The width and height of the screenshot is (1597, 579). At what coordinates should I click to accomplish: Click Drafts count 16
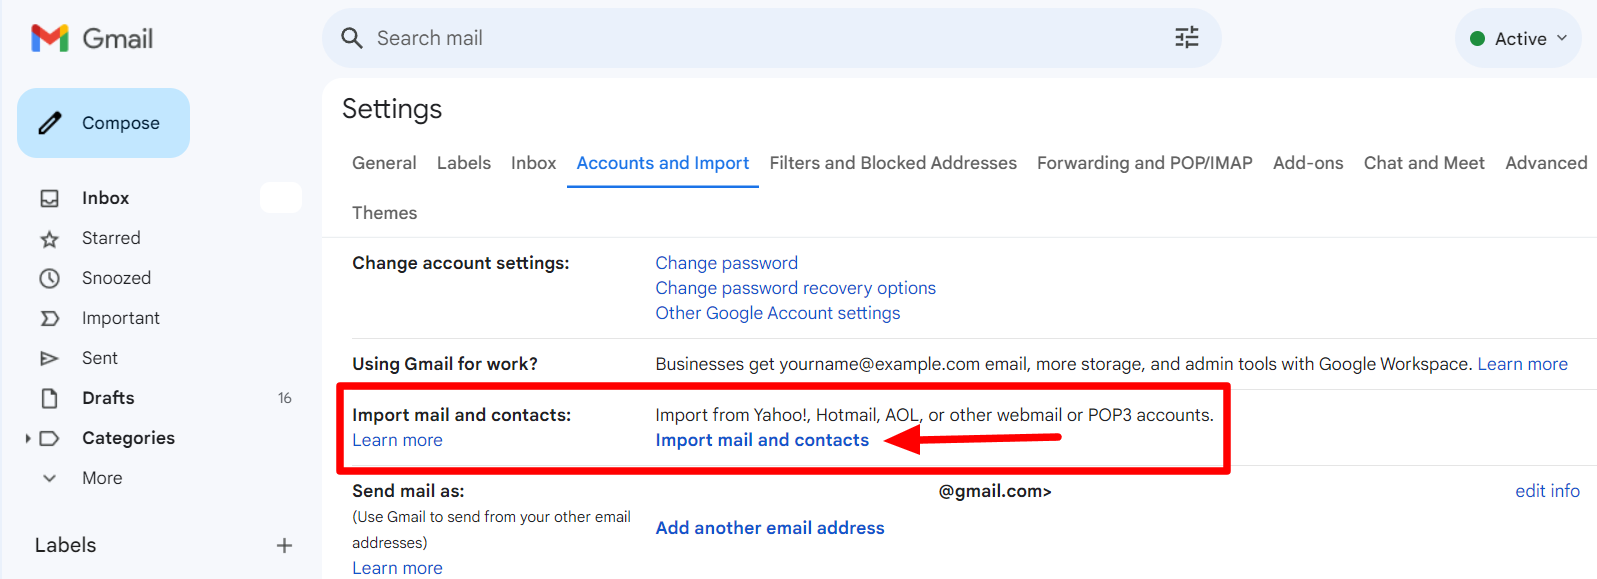(x=285, y=398)
